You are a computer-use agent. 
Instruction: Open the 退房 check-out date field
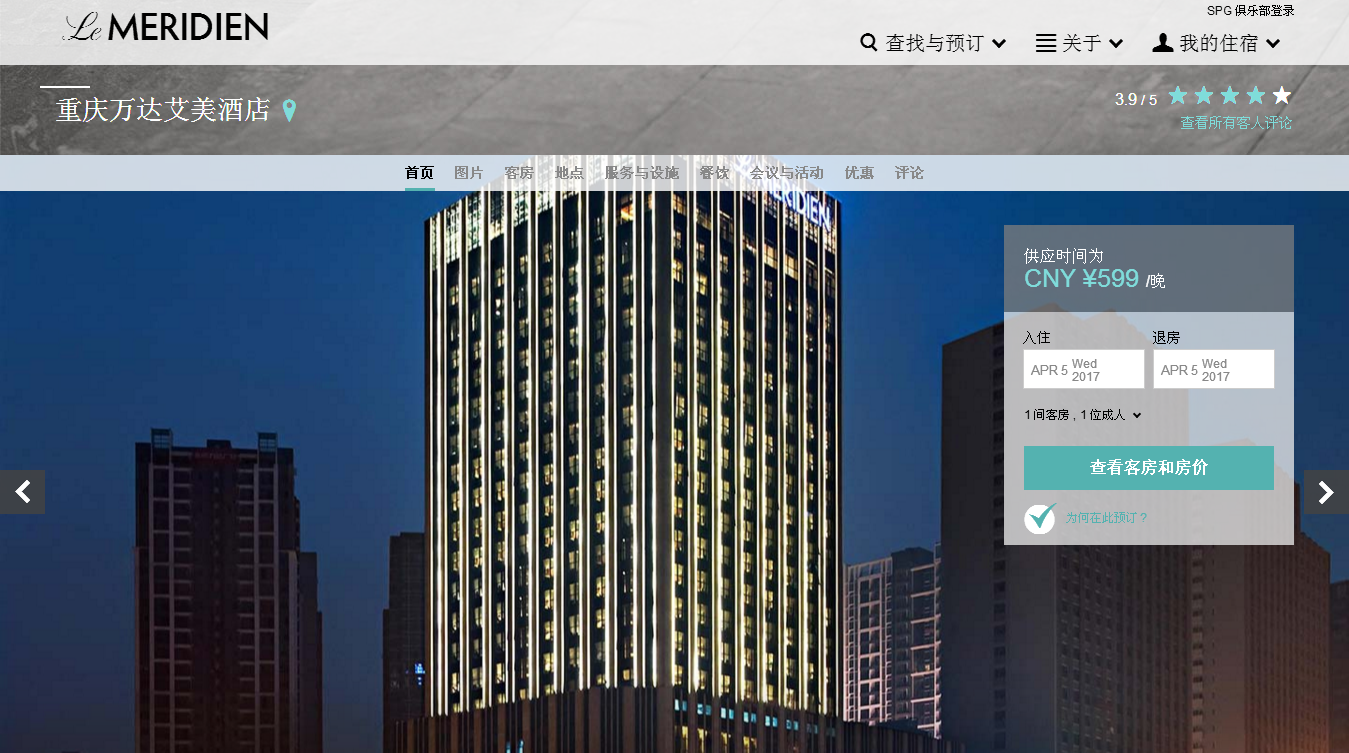[x=1214, y=369]
